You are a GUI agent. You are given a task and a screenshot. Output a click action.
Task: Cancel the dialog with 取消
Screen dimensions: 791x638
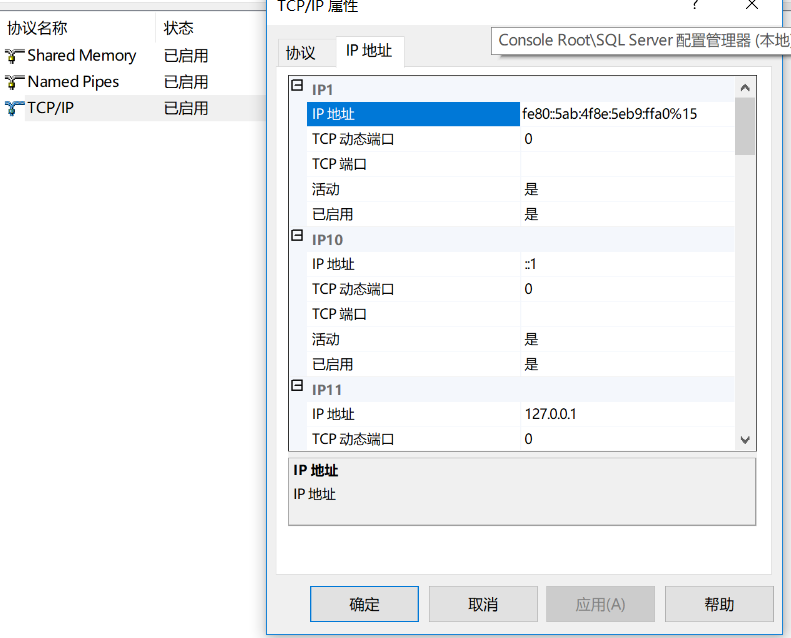click(483, 604)
